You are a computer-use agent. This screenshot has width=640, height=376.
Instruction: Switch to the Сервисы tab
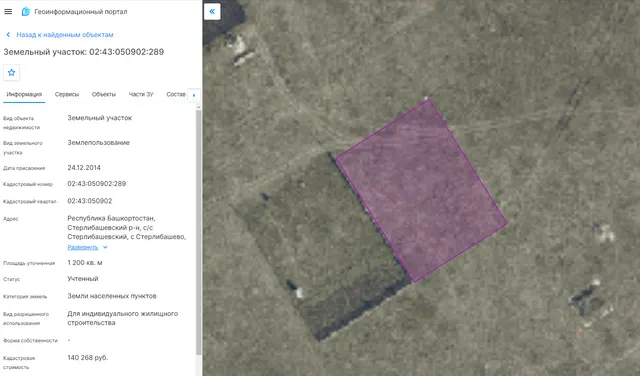67,94
